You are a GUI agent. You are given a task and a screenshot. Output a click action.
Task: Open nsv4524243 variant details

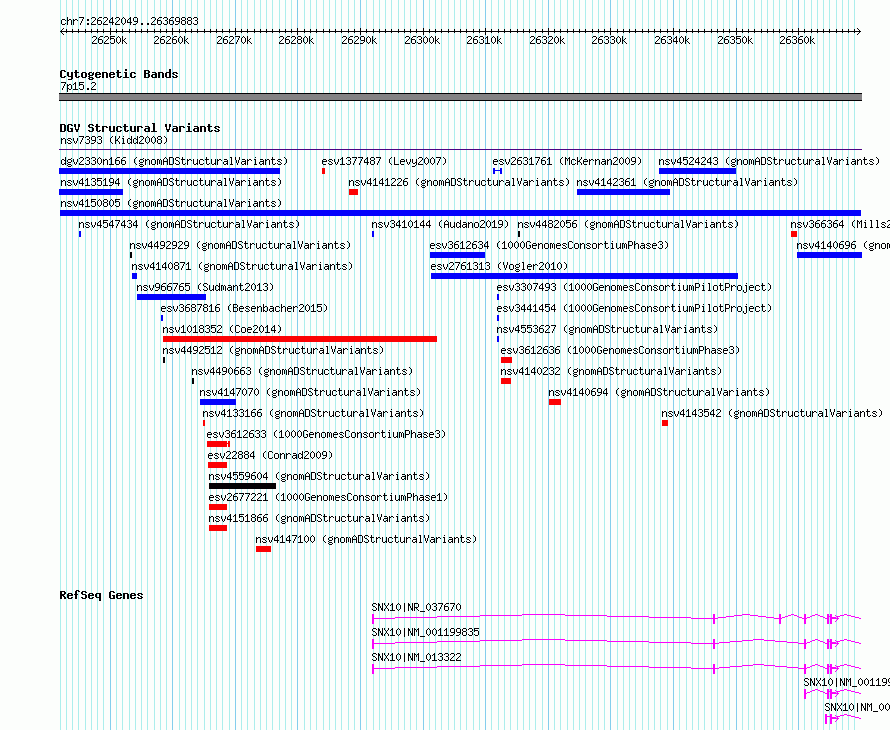769,161
